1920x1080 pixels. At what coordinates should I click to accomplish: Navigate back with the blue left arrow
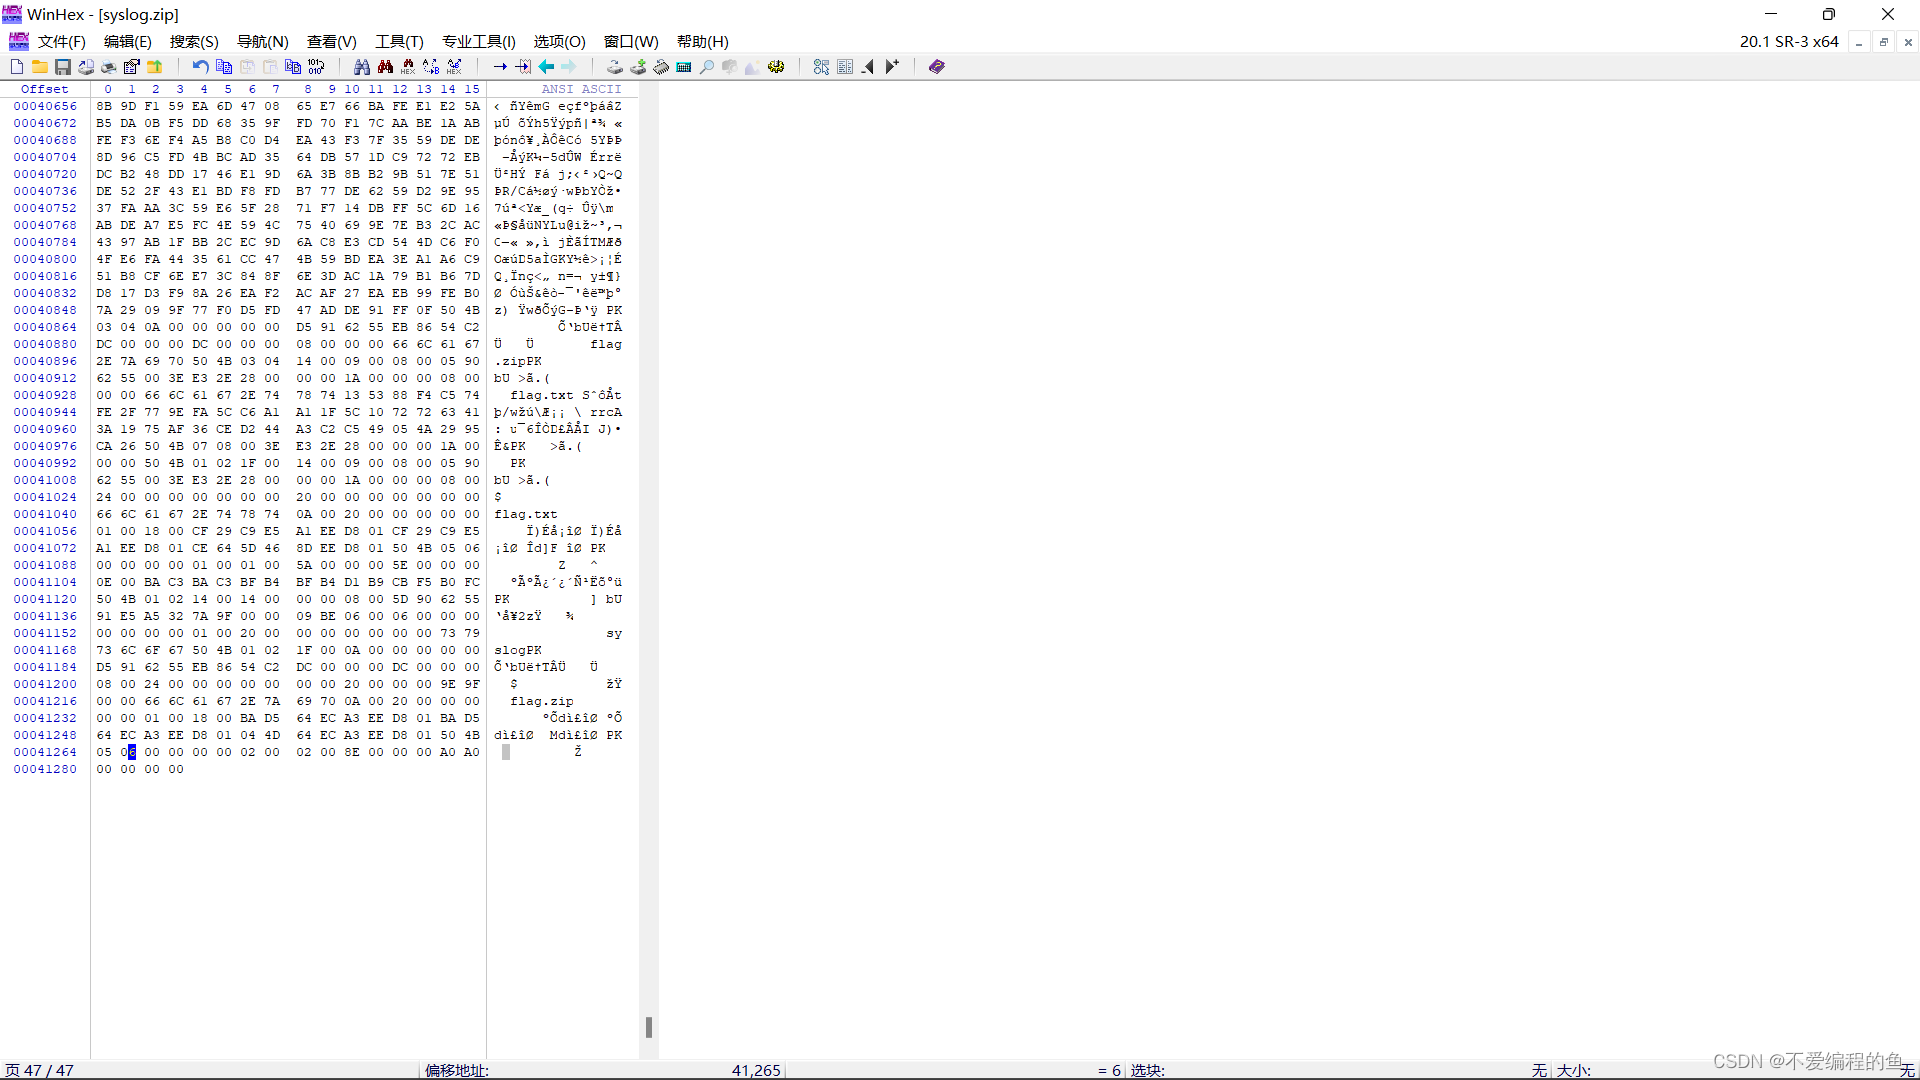click(546, 66)
